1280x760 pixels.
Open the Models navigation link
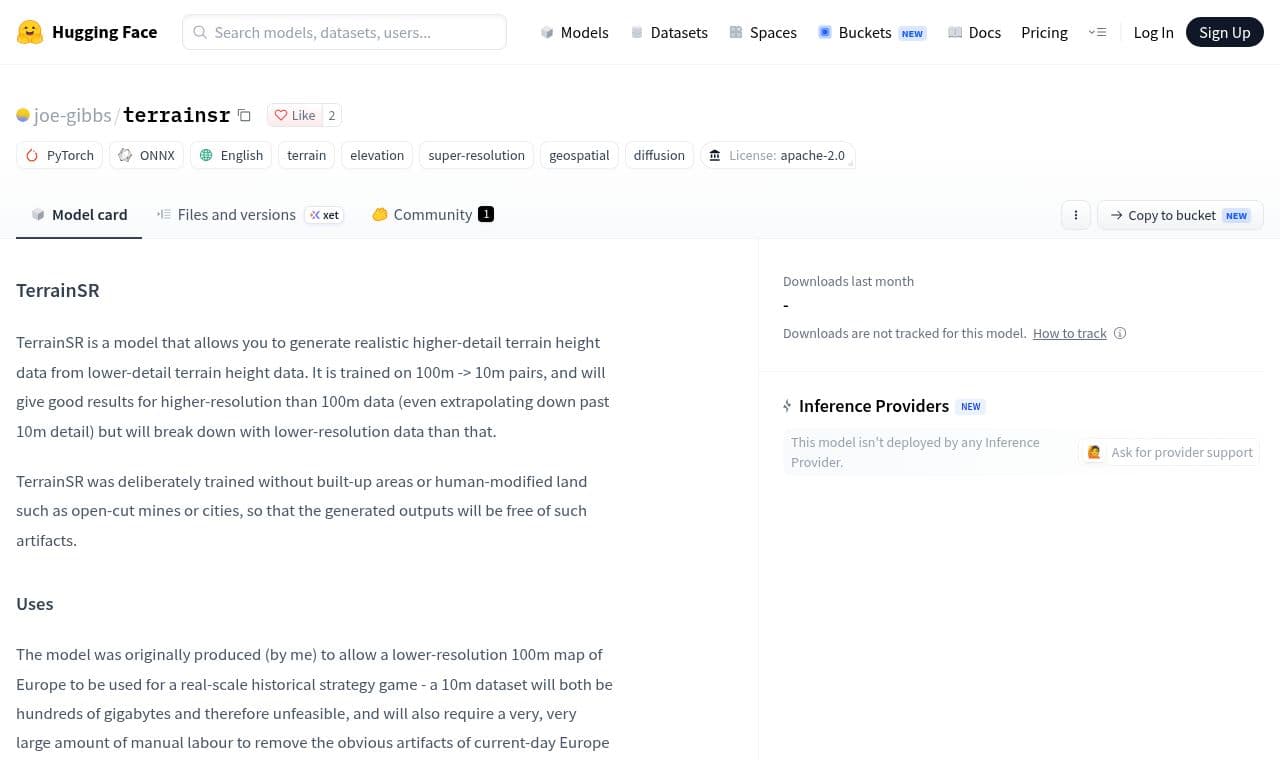[574, 32]
